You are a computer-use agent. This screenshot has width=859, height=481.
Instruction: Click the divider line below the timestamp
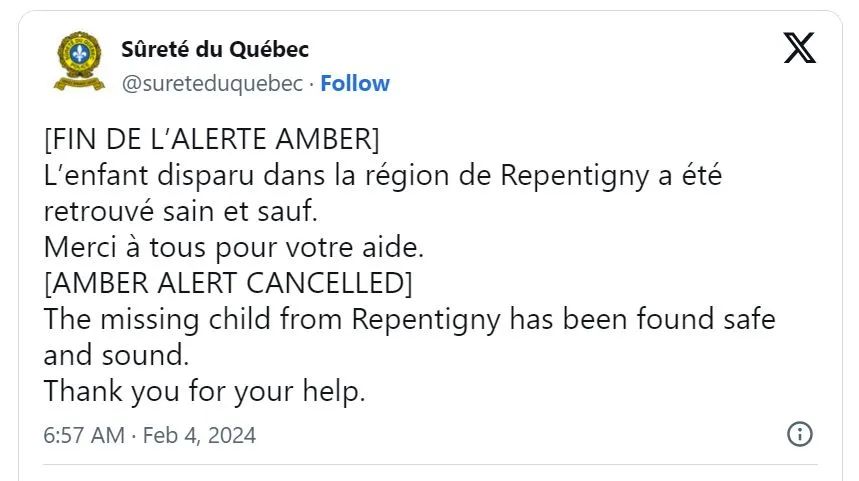point(430,465)
